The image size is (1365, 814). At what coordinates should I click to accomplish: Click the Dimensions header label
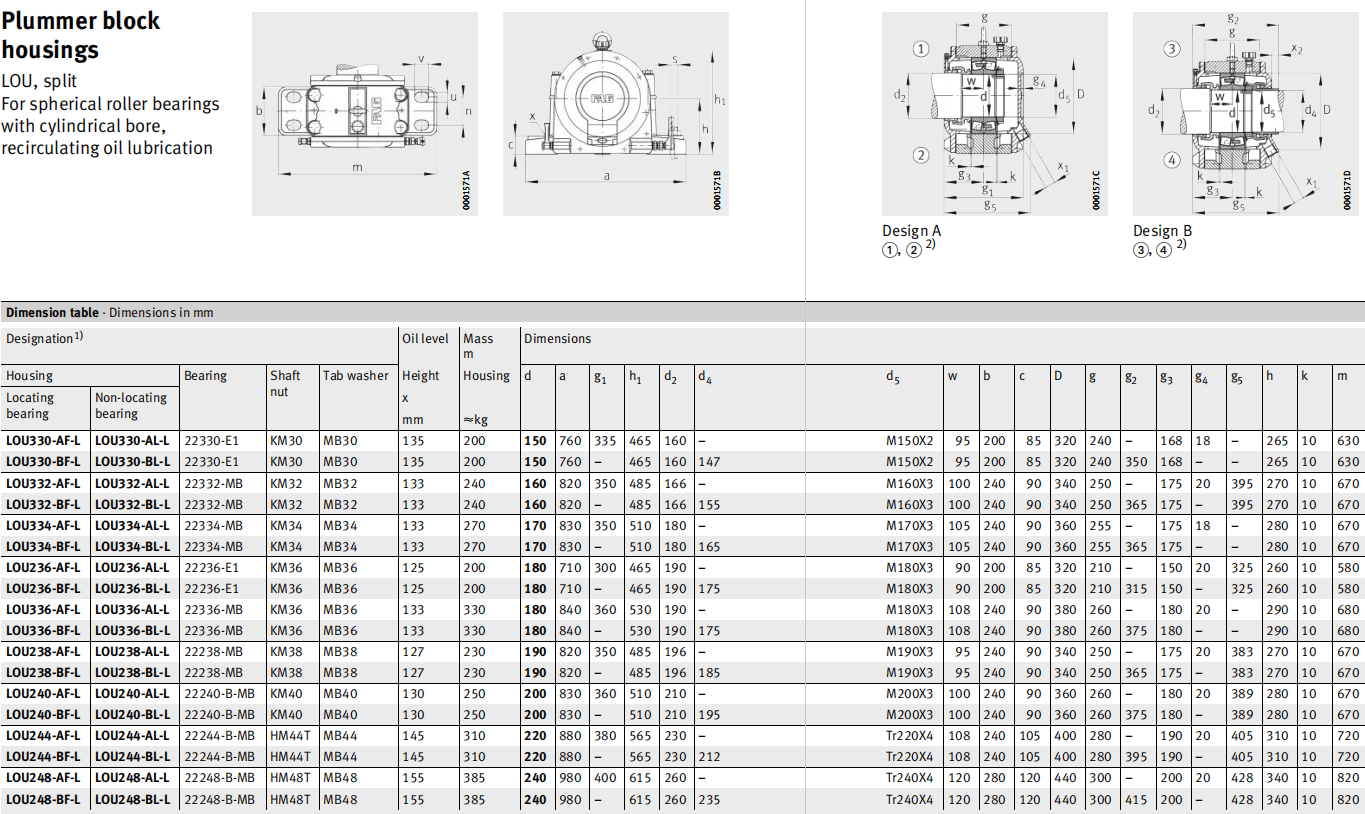click(557, 339)
